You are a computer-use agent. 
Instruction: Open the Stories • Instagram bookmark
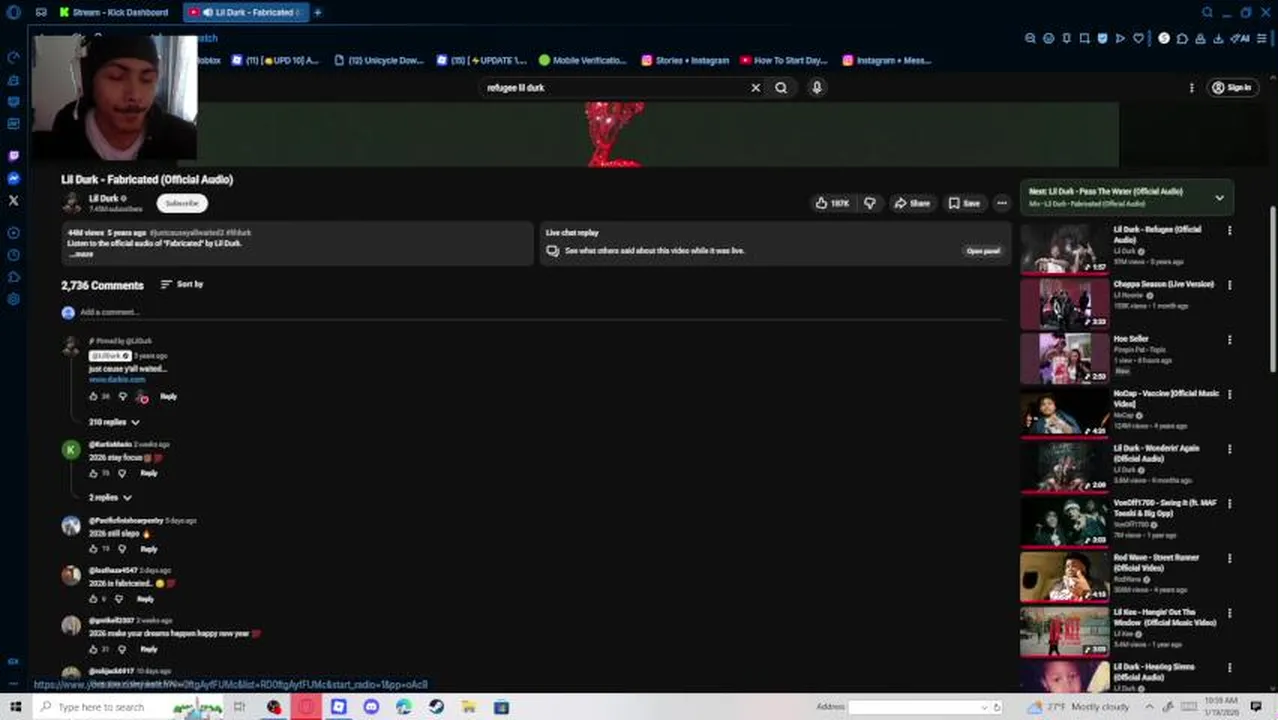[x=686, y=60]
